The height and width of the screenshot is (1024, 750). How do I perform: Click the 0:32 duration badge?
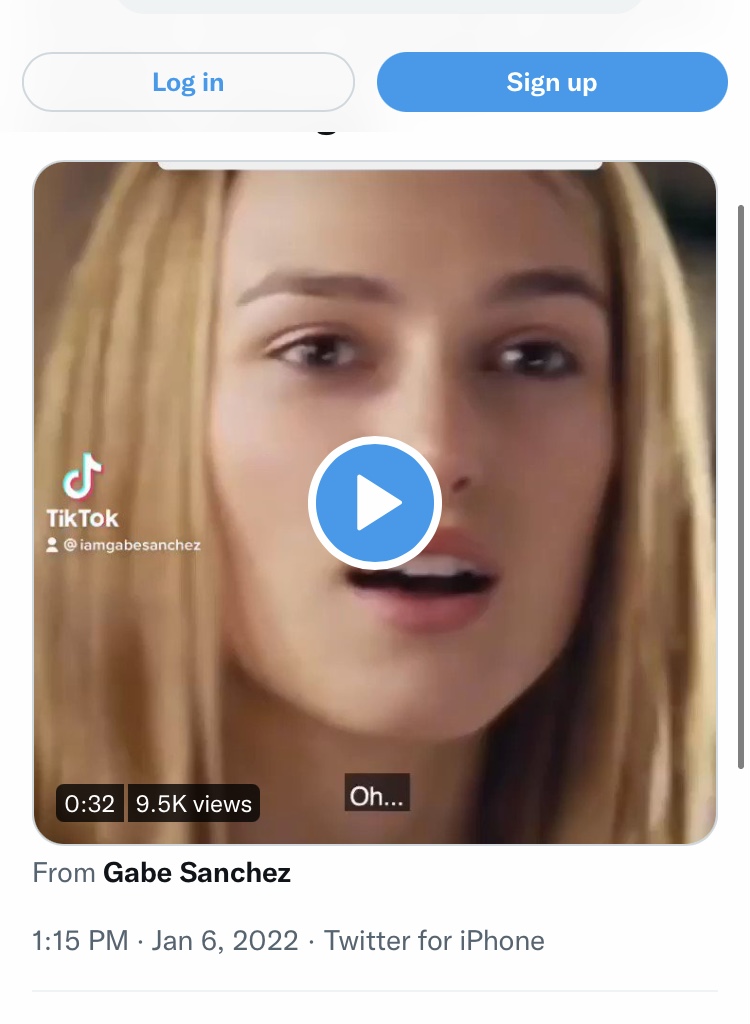pos(90,803)
